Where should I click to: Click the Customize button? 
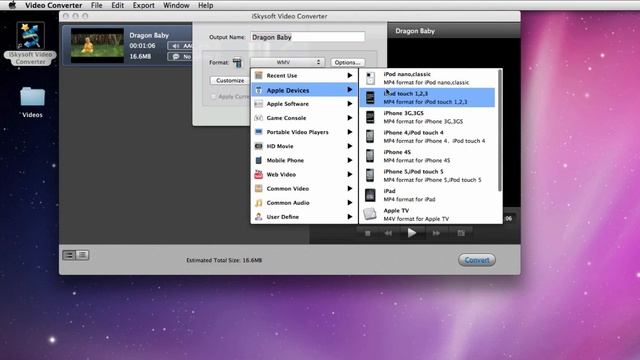(x=230, y=80)
